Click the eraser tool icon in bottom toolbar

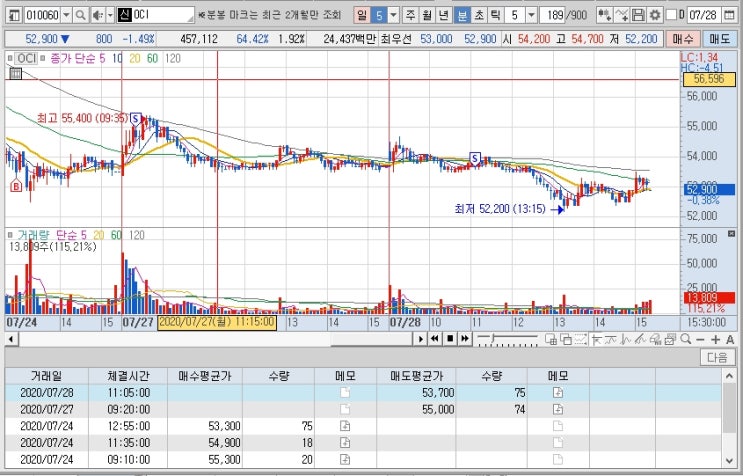655,339
